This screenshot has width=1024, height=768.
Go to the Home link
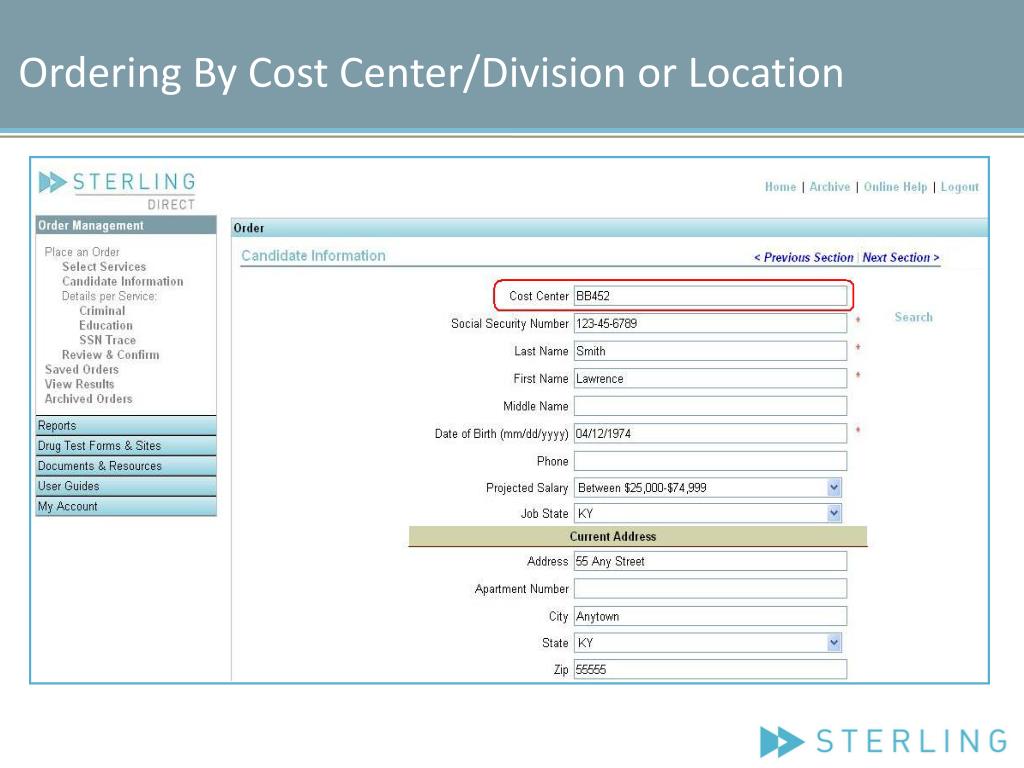[780, 187]
